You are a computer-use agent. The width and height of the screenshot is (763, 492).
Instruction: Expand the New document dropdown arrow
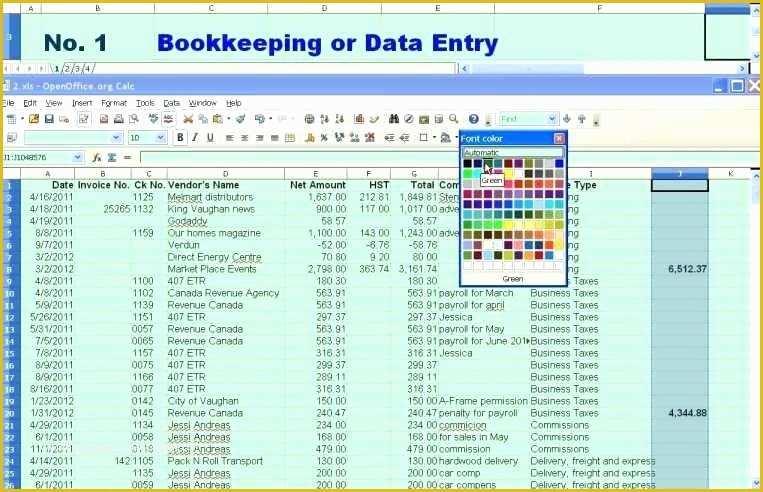pos(22,119)
